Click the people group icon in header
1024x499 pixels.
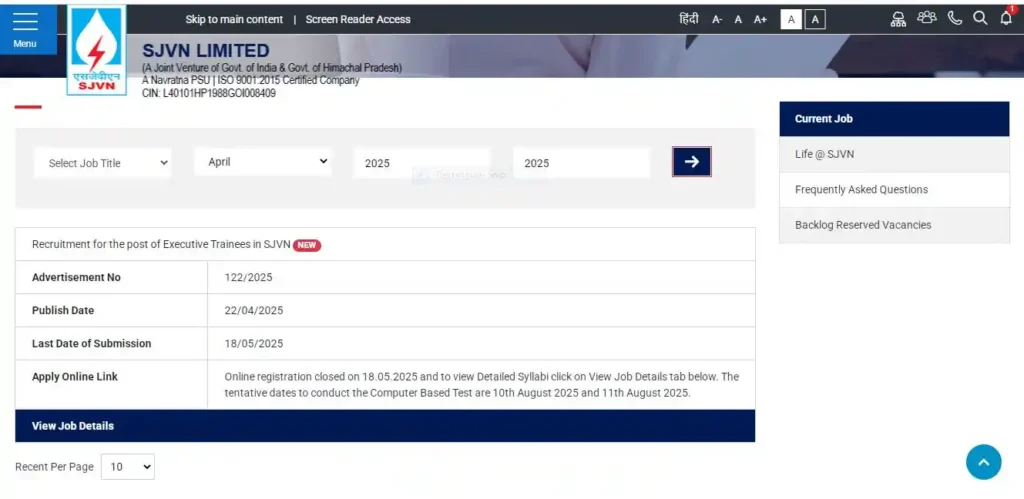click(x=927, y=18)
